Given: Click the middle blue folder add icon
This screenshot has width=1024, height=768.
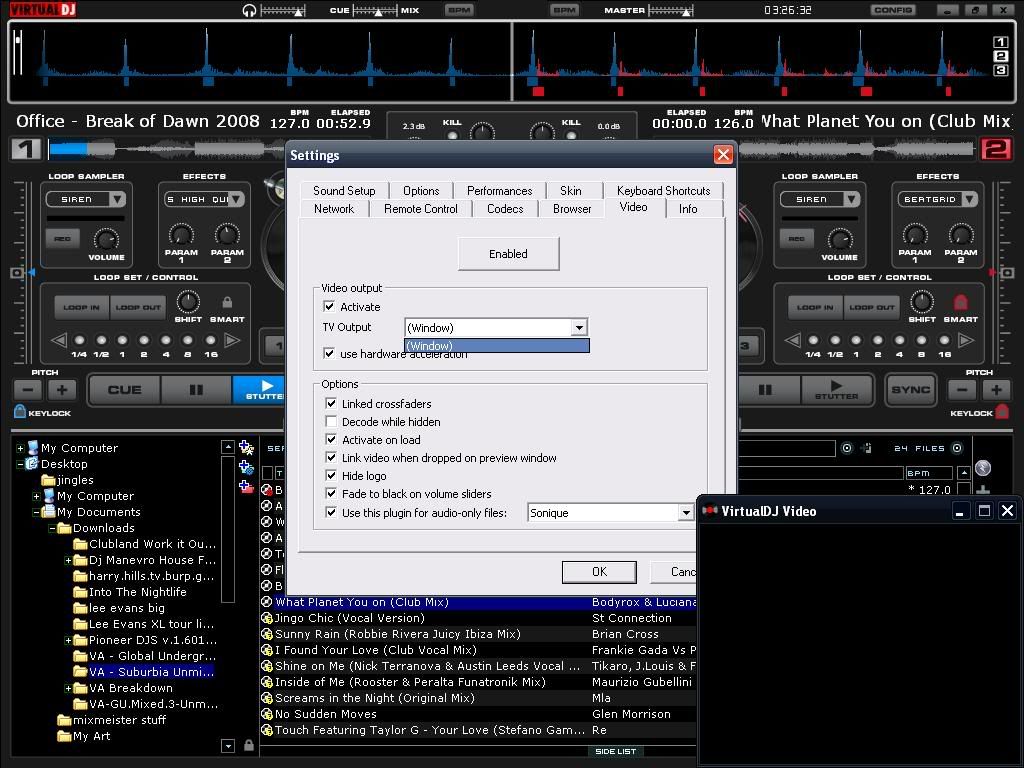Looking at the screenshot, I should point(246,468).
